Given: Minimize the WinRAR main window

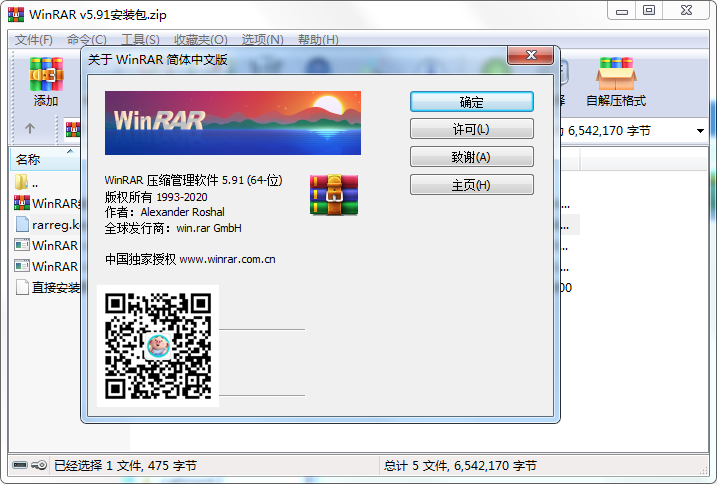Looking at the screenshot, I should point(622,10).
